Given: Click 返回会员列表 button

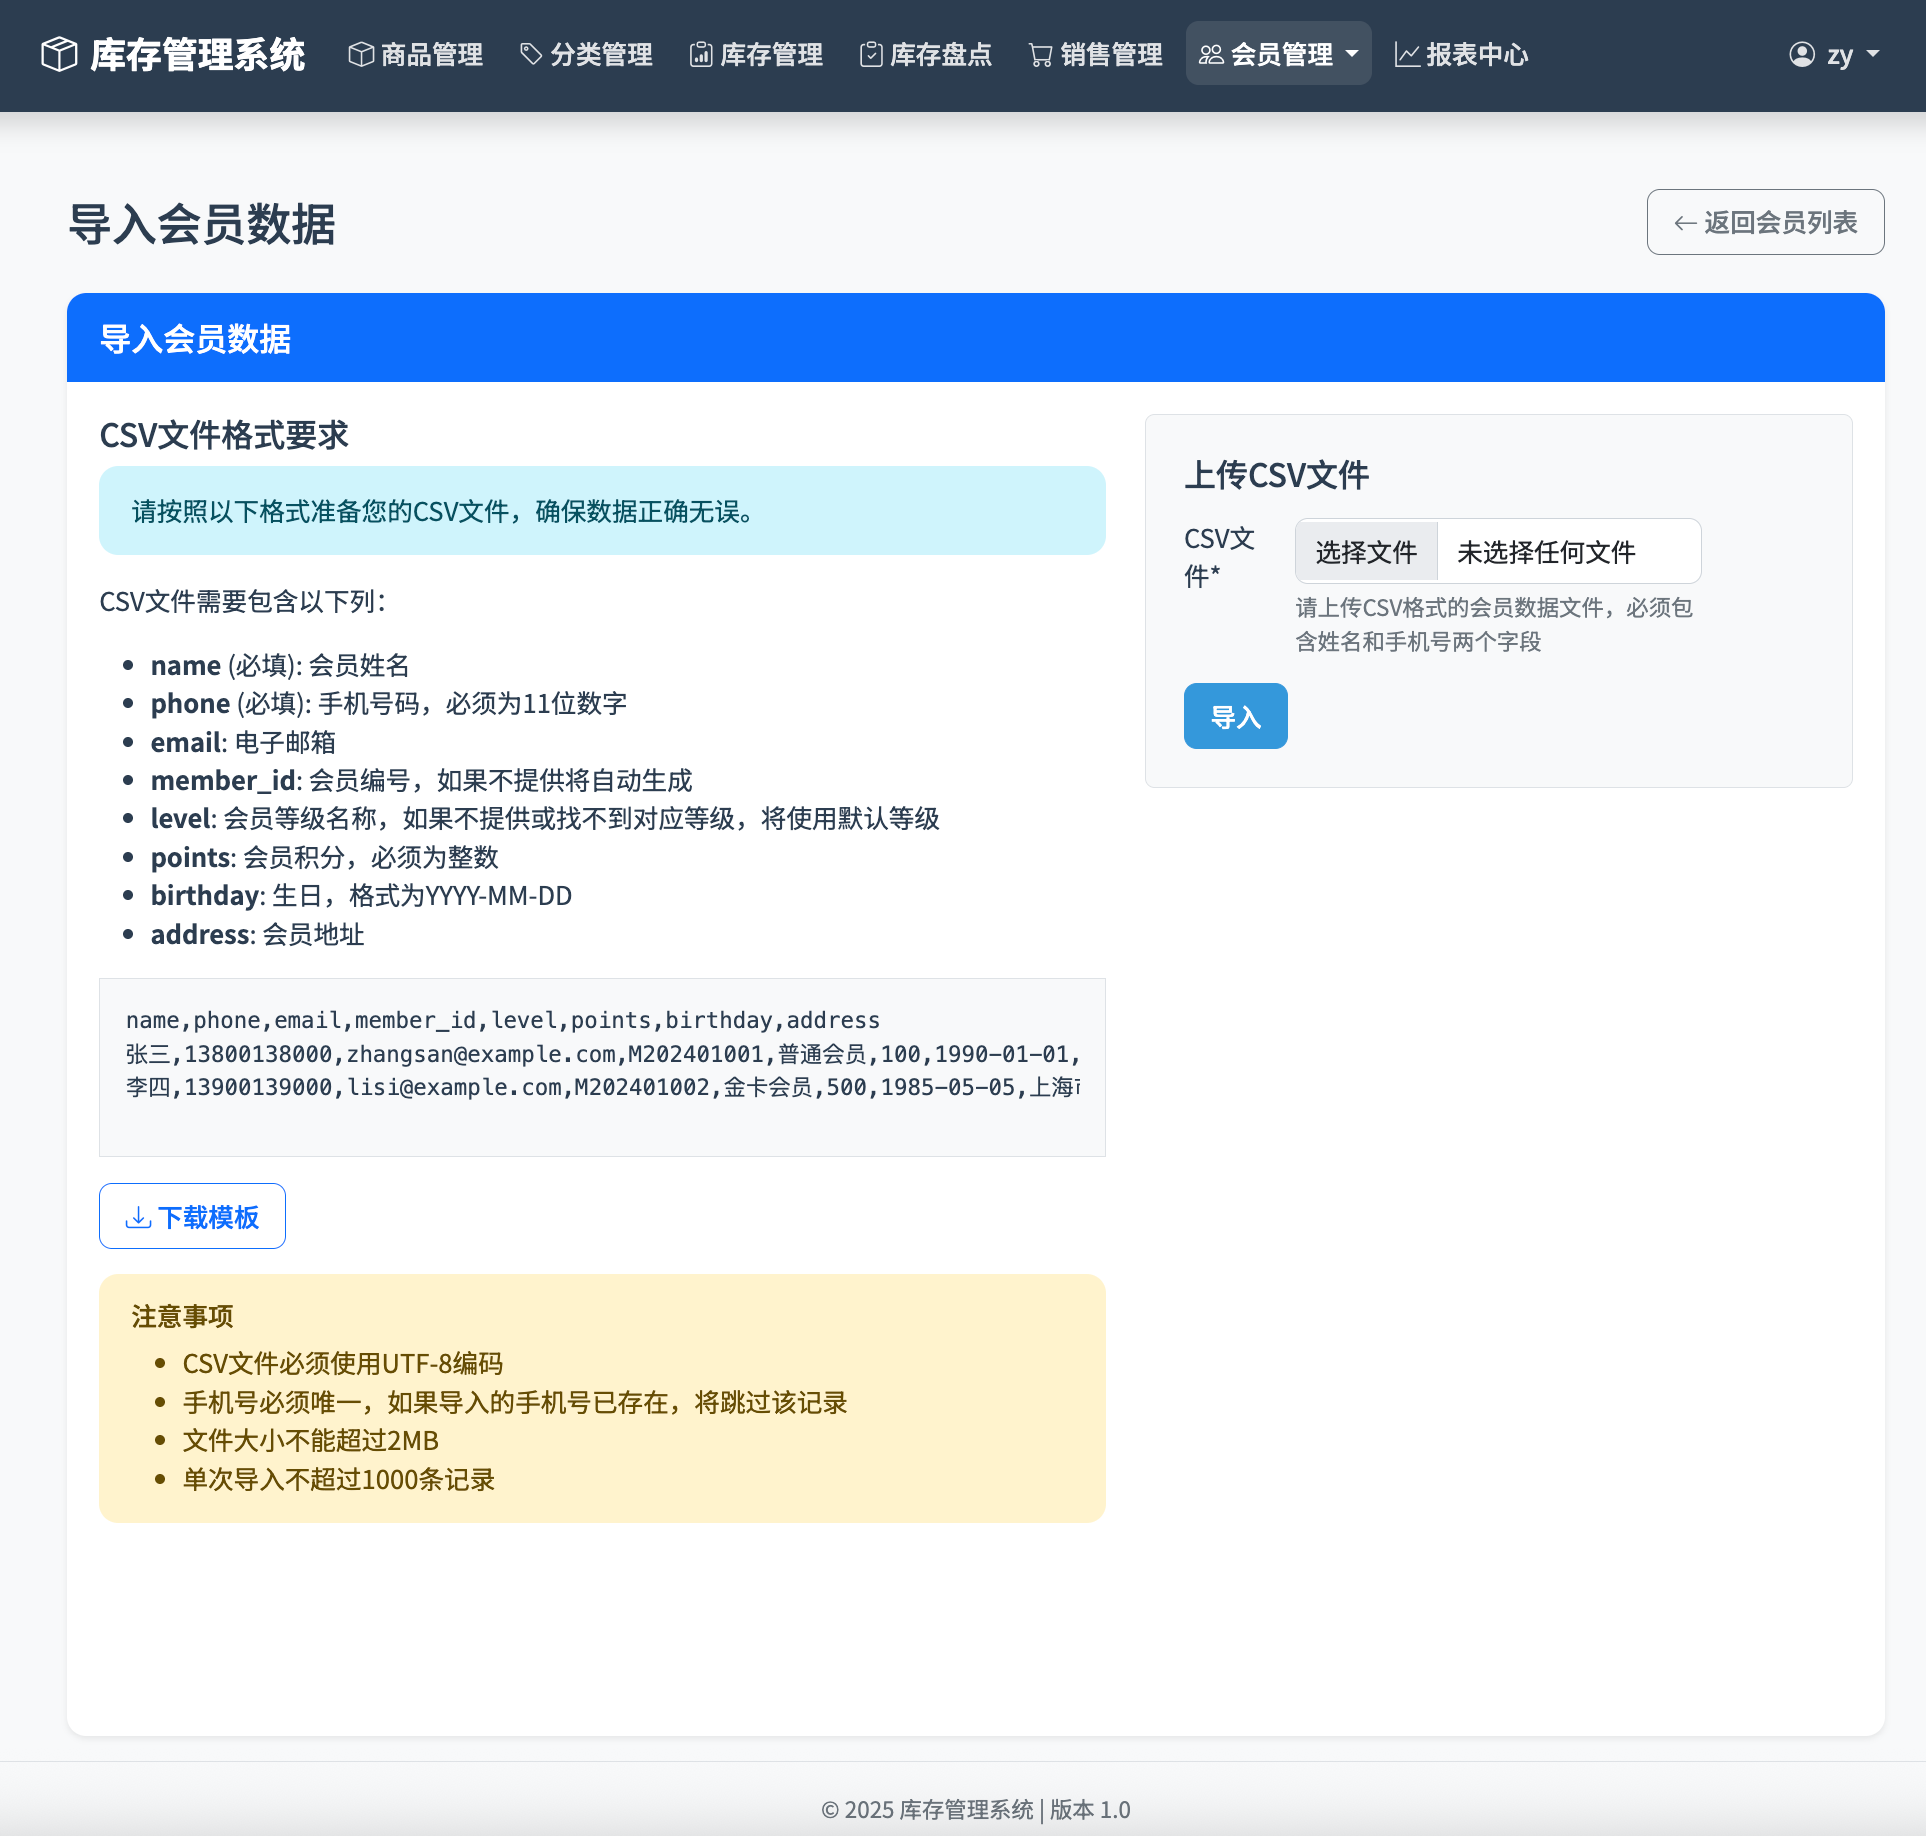Looking at the screenshot, I should coord(1765,222).
